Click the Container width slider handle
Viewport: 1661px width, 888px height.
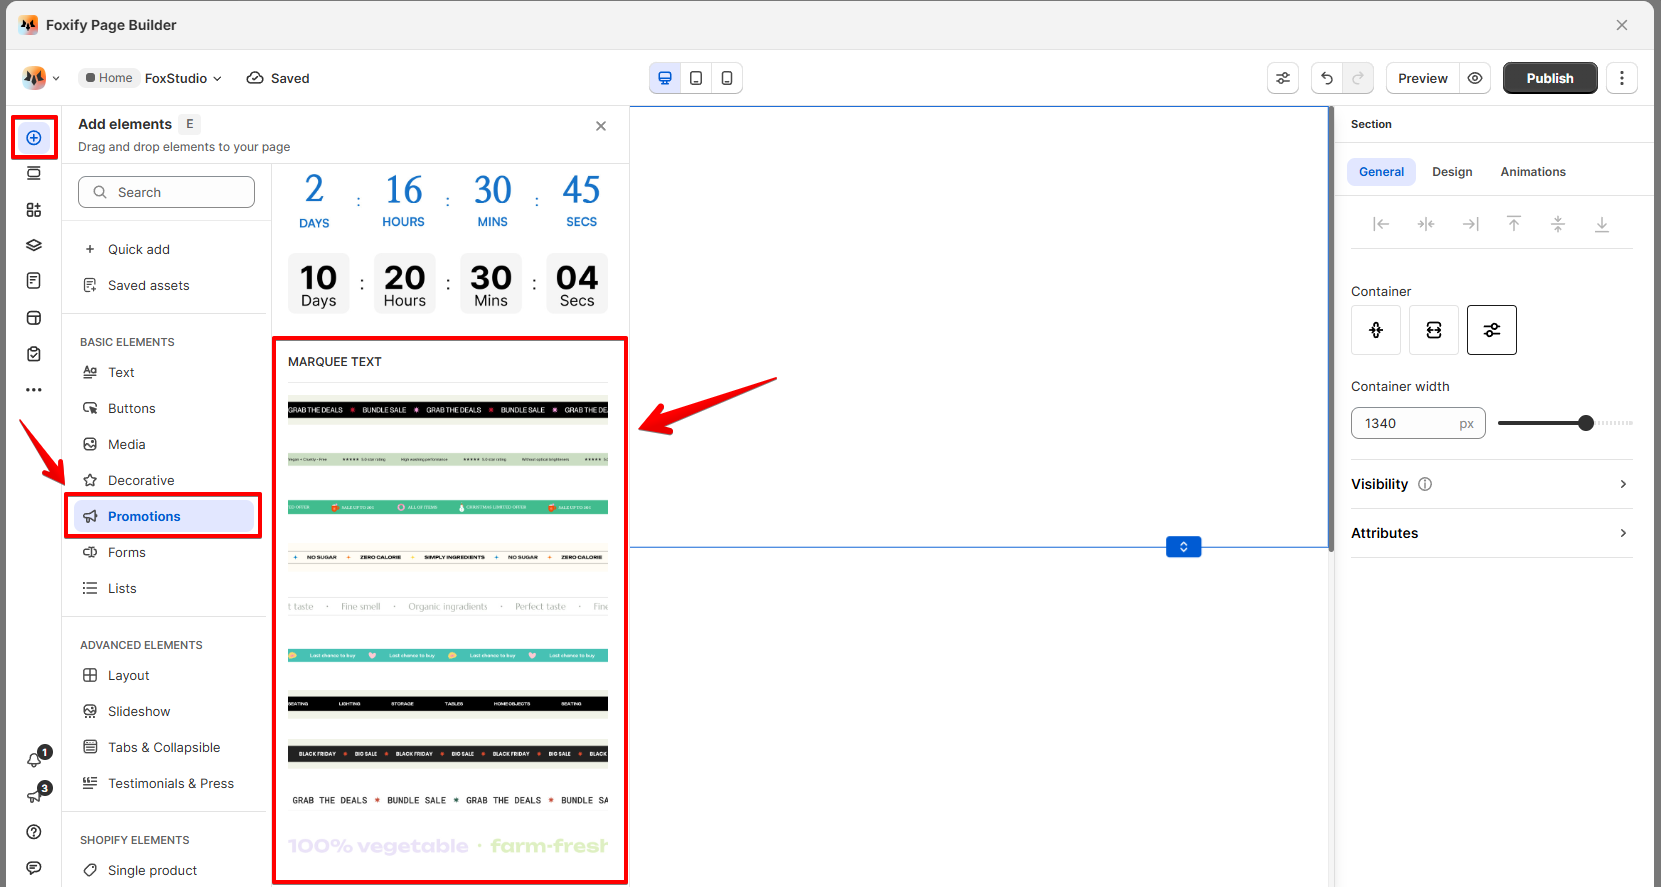point(1585,423)
